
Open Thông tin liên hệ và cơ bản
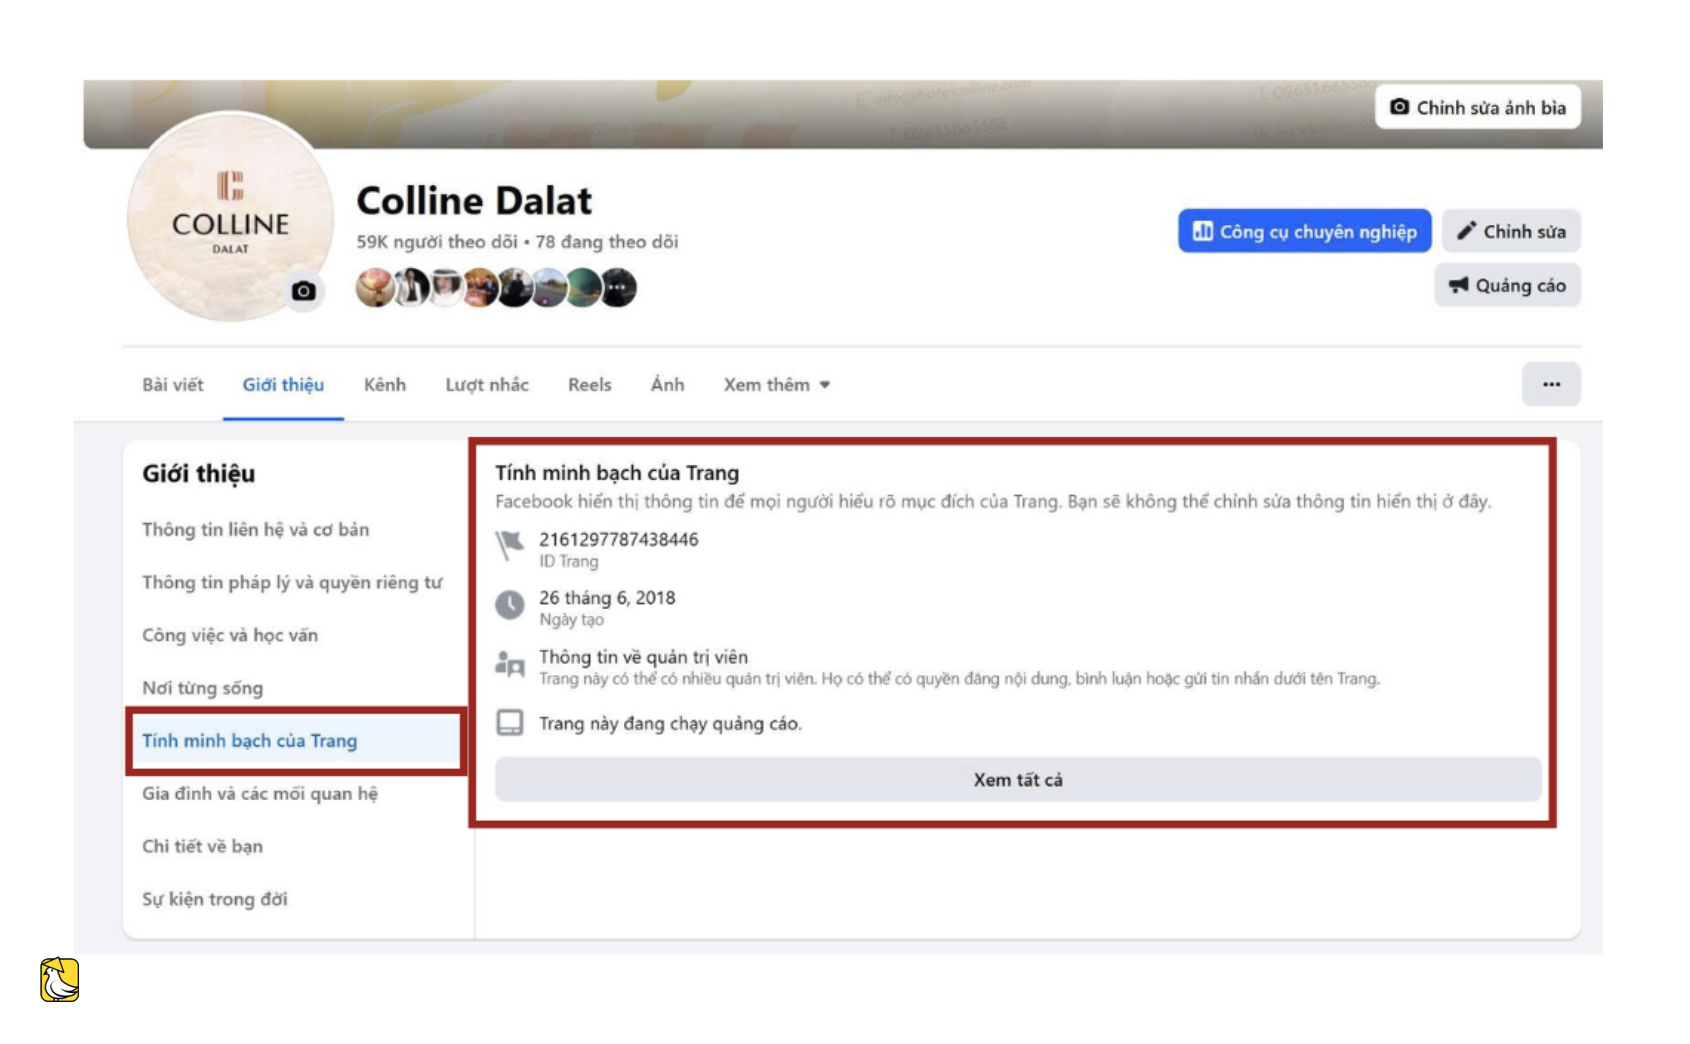[x=255, y=530]
